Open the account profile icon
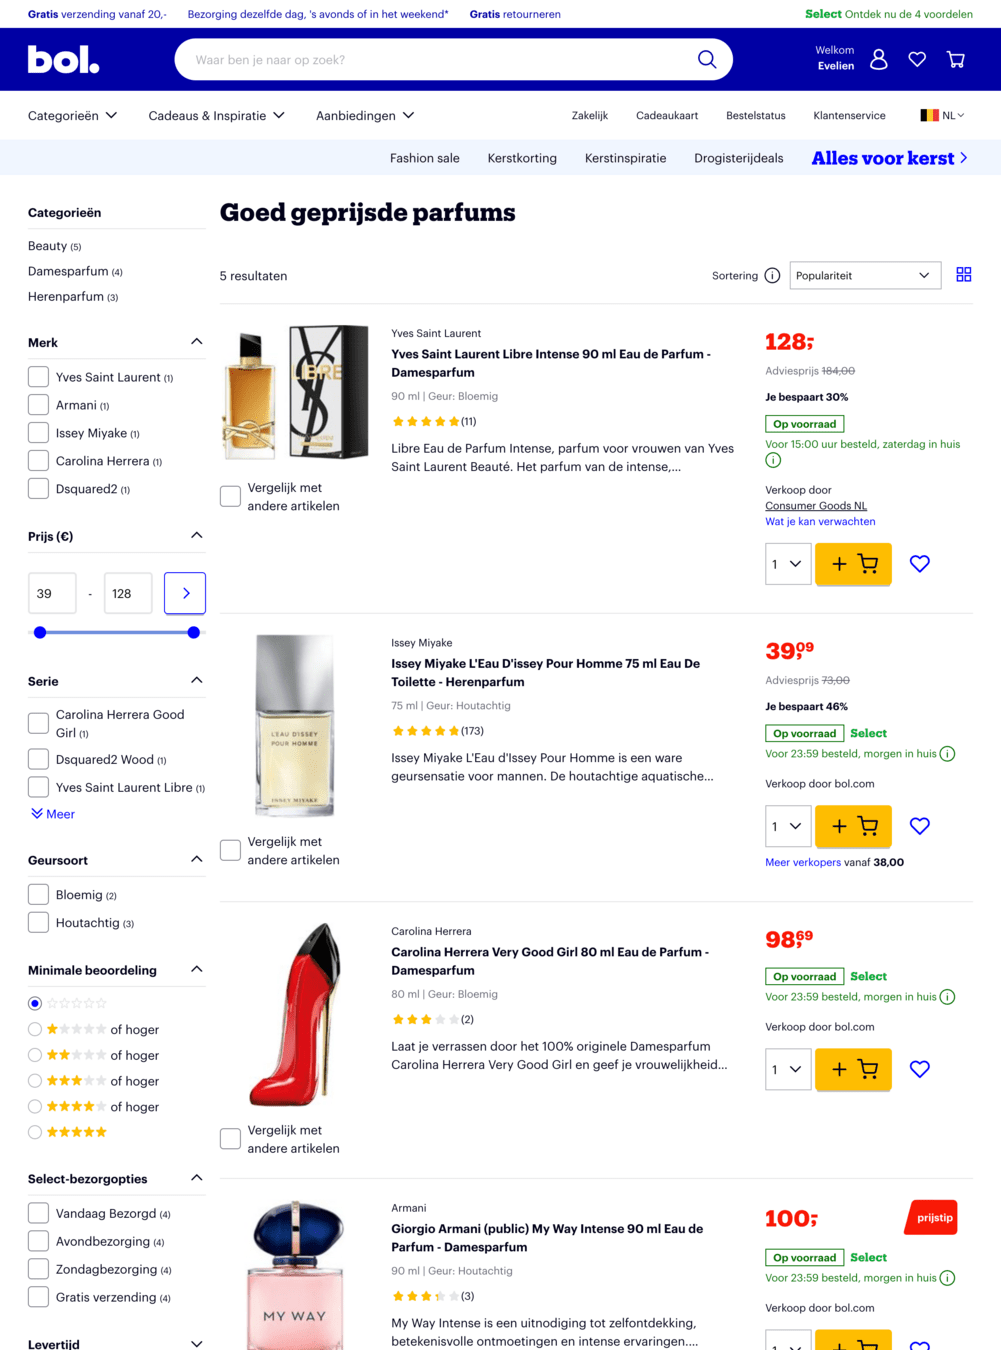This screenshot has width=1001, height=1350. 878,59
